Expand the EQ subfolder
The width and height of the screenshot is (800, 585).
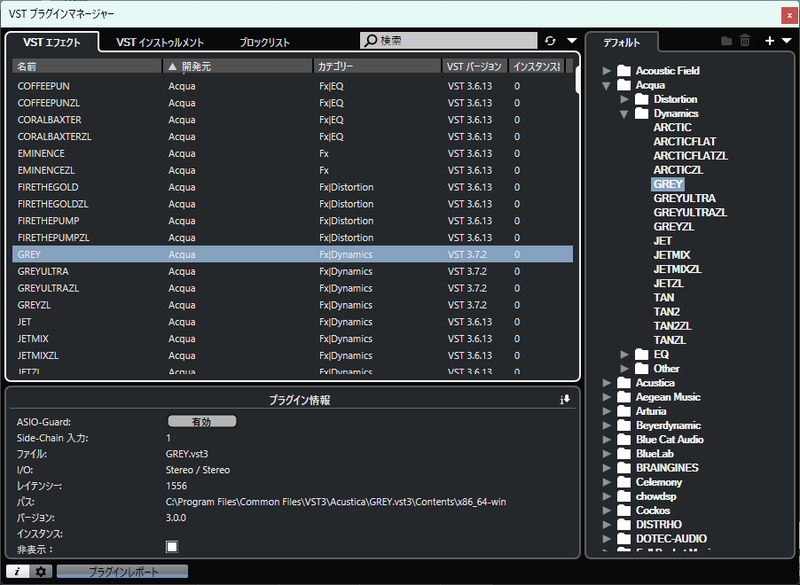624,354
